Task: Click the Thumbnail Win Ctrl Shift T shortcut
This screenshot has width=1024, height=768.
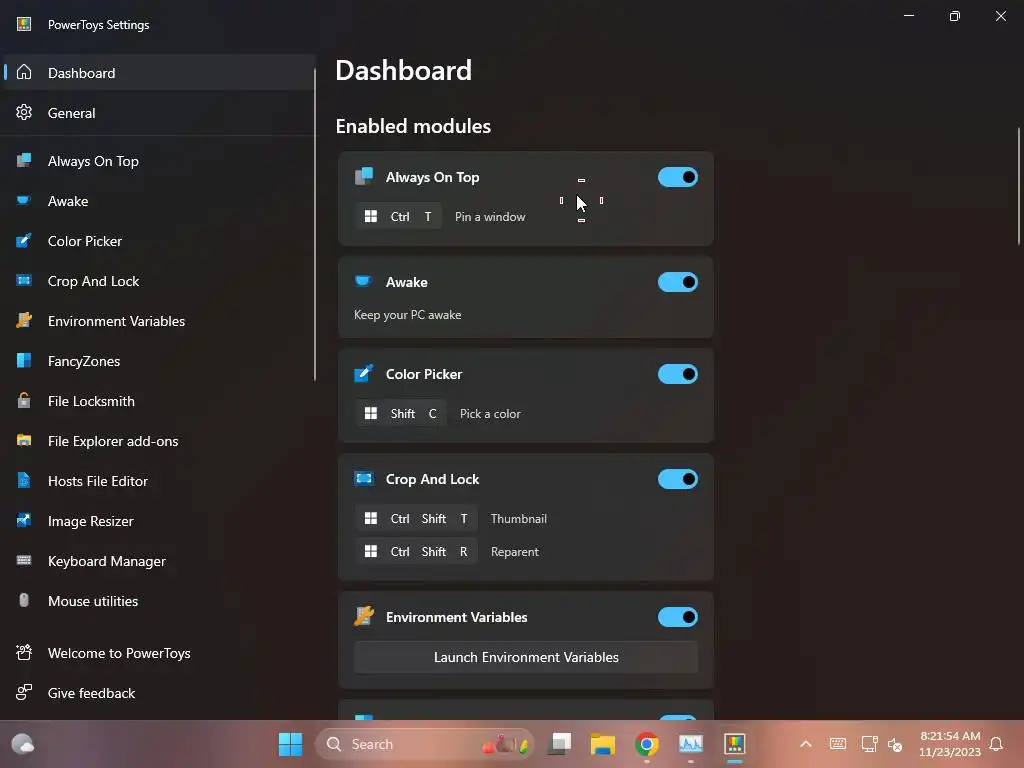Action: click(x=416, y=519)
